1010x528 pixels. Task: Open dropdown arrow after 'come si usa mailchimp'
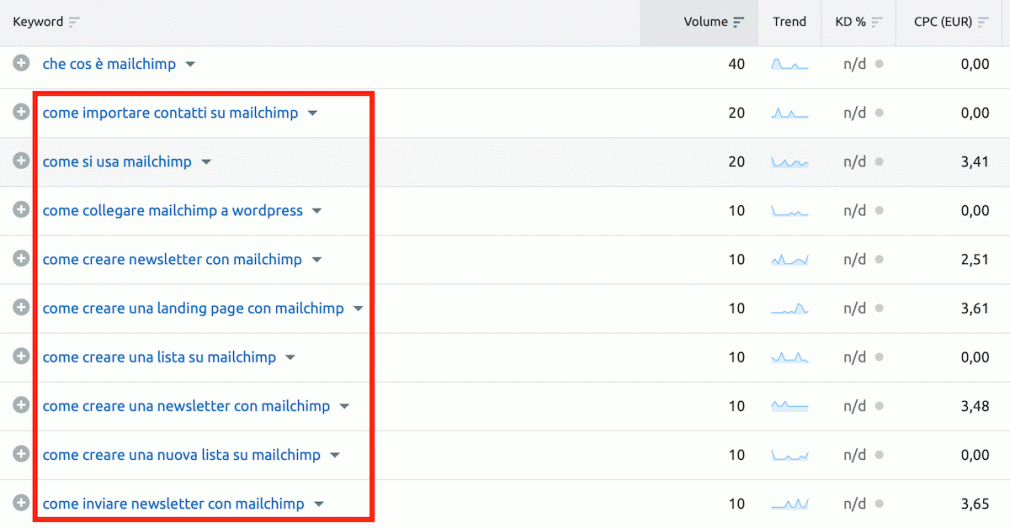[206, 162]
